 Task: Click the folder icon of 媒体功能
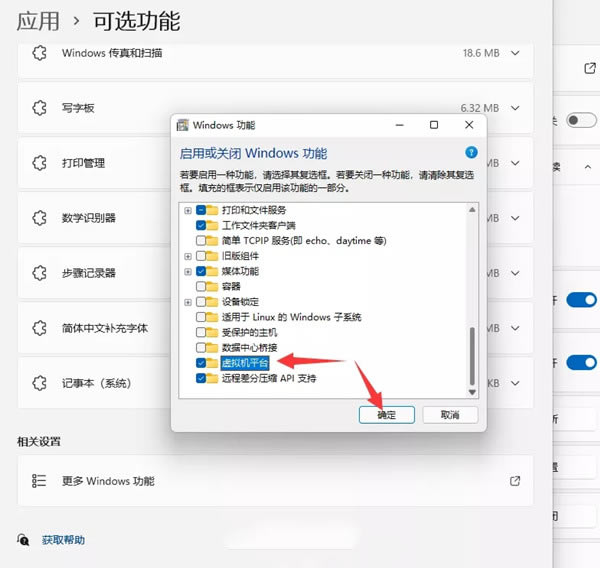212,271
